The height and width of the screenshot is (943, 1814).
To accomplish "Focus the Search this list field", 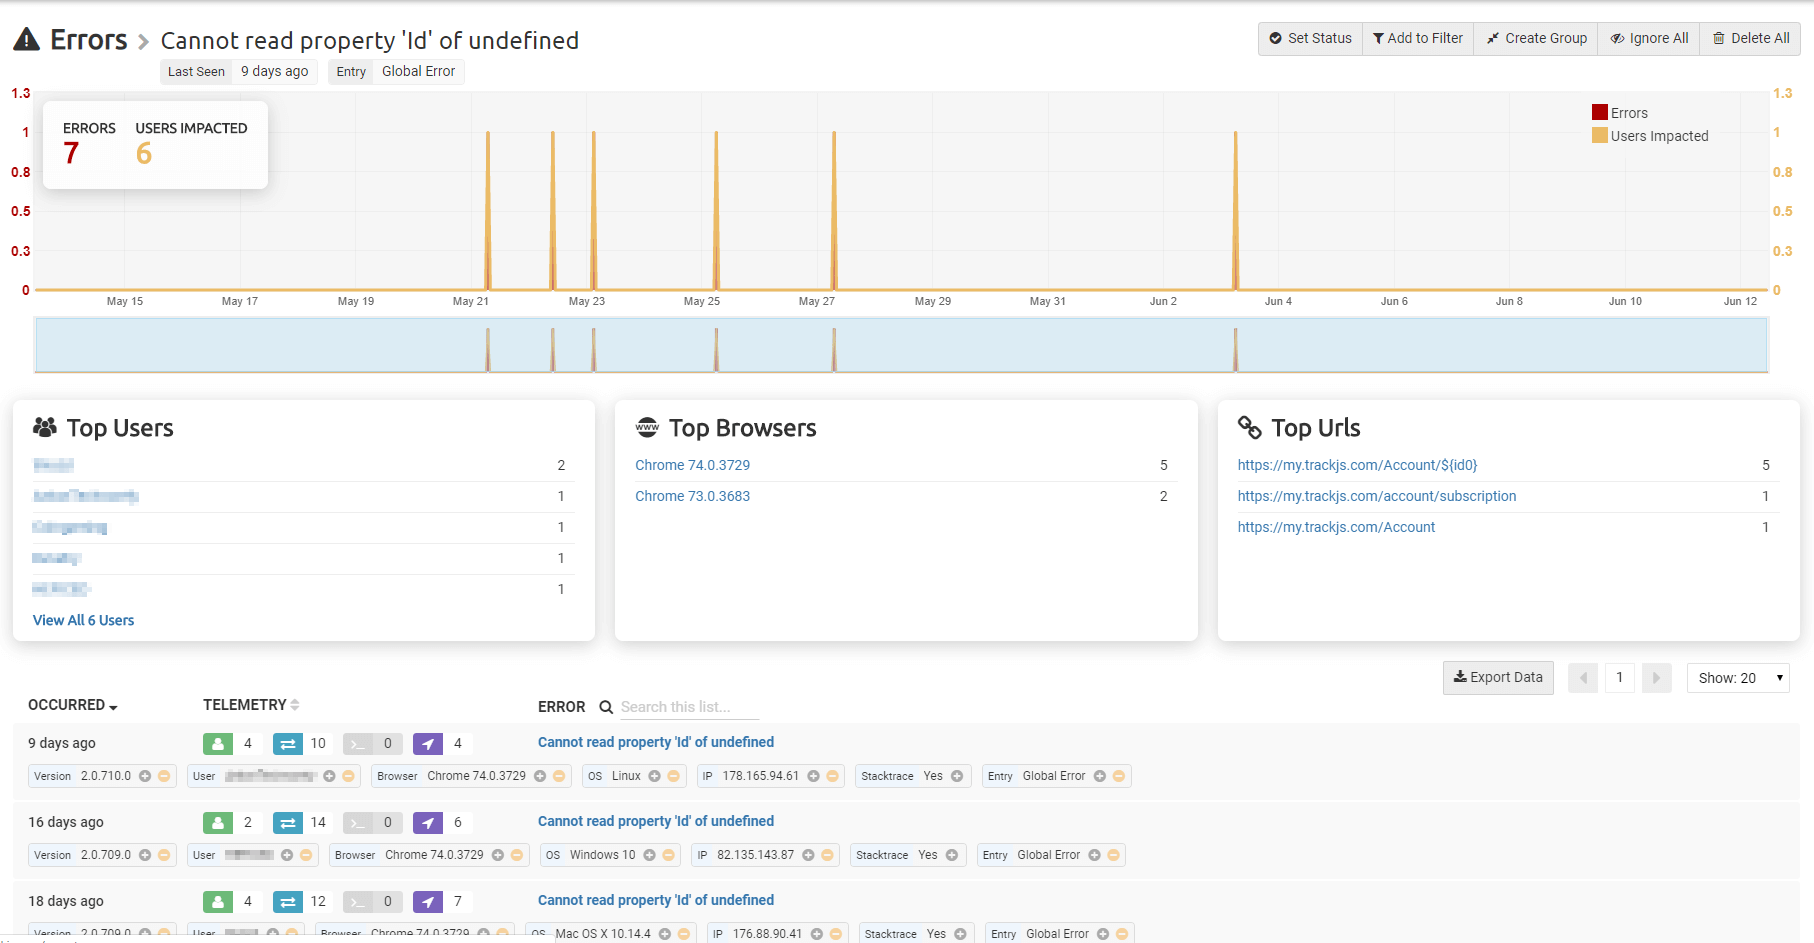I will click(689, 707).
